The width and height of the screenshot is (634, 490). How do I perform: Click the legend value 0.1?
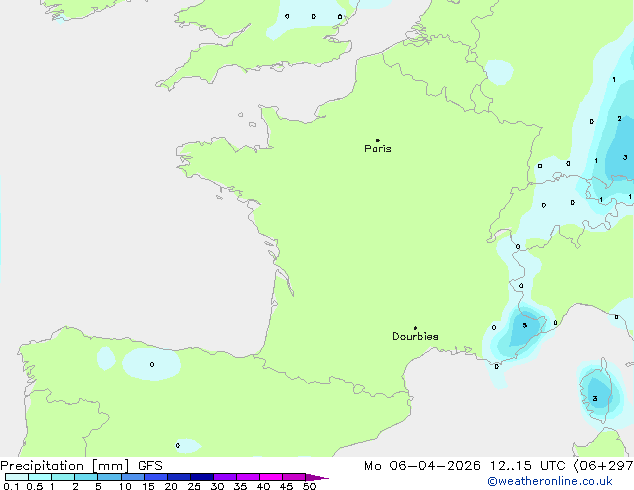click(11, 486)
